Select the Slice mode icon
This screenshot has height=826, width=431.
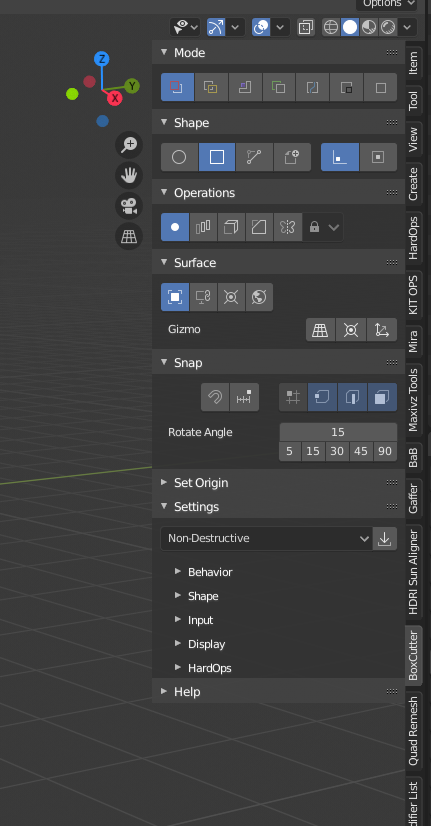click(x=211, y=87)
